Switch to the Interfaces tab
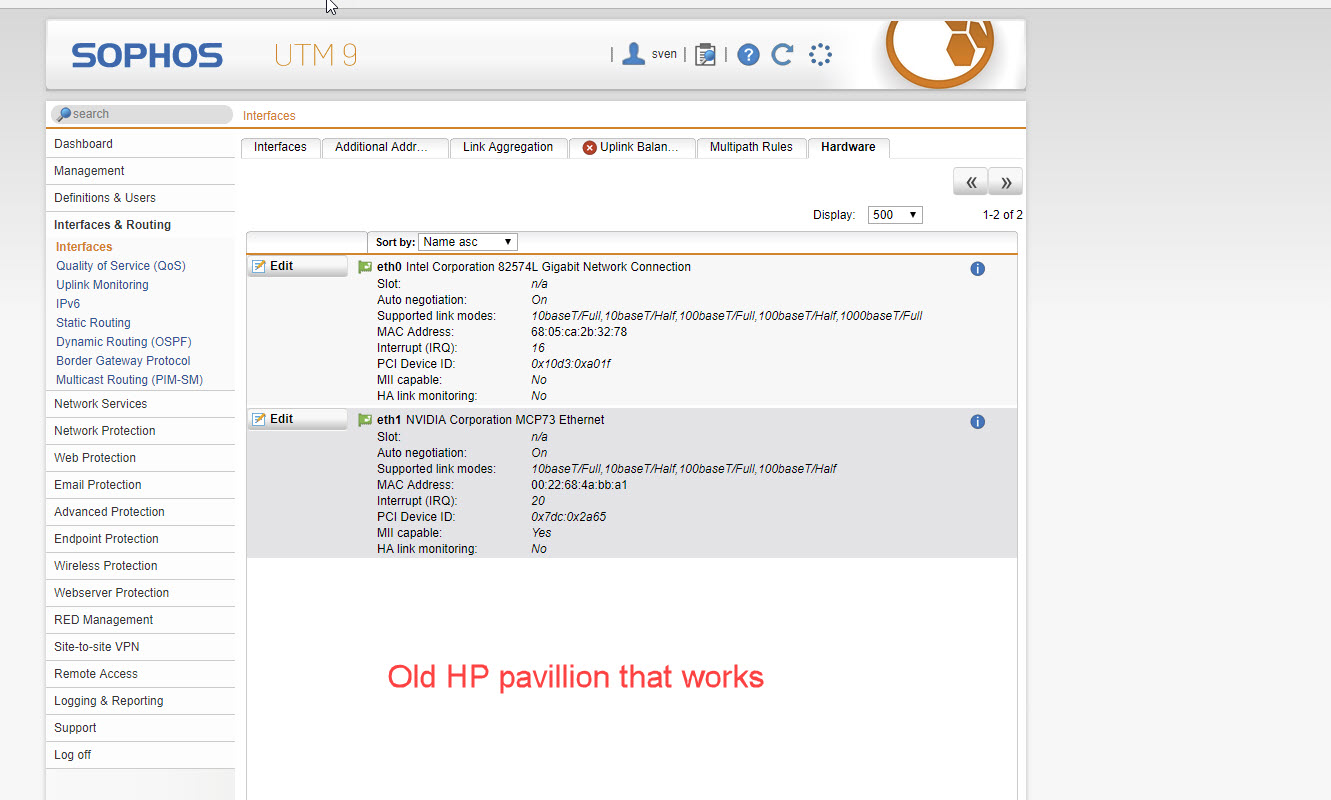The image size is (1331, 800). (x=280, y=147)
